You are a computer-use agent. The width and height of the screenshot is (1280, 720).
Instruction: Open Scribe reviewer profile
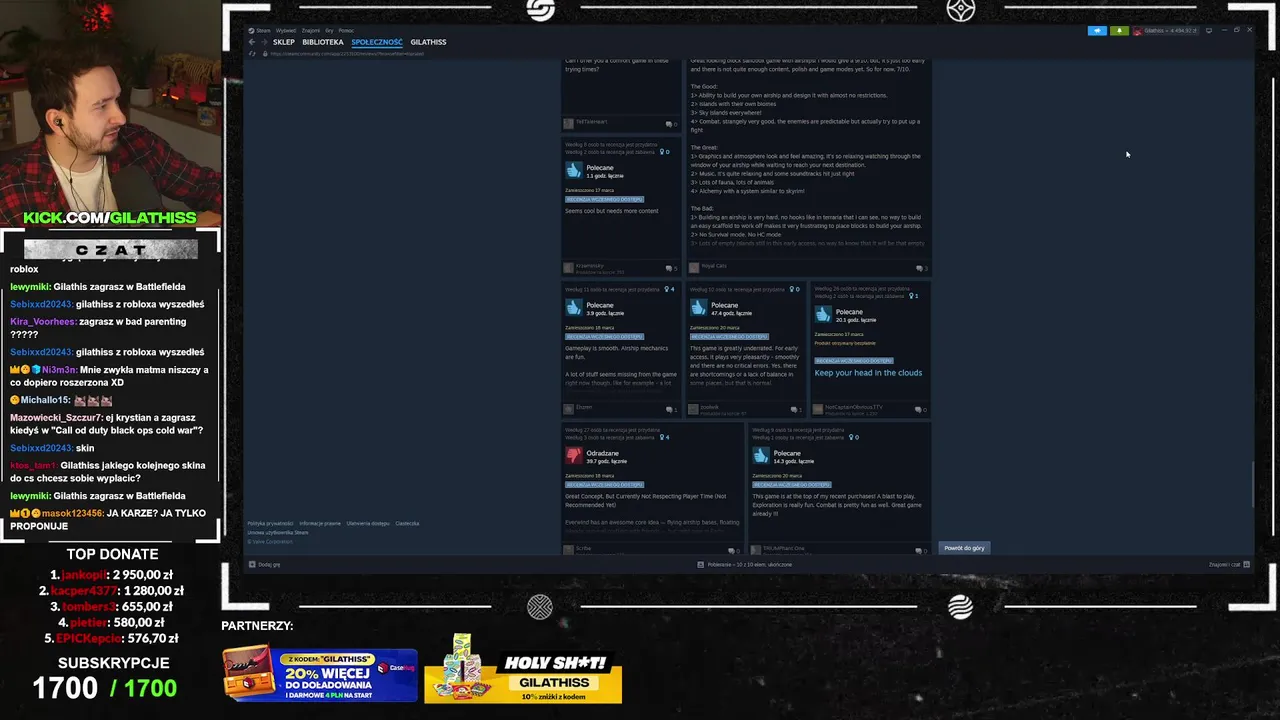pyautogui.click(x=583, y=548)
